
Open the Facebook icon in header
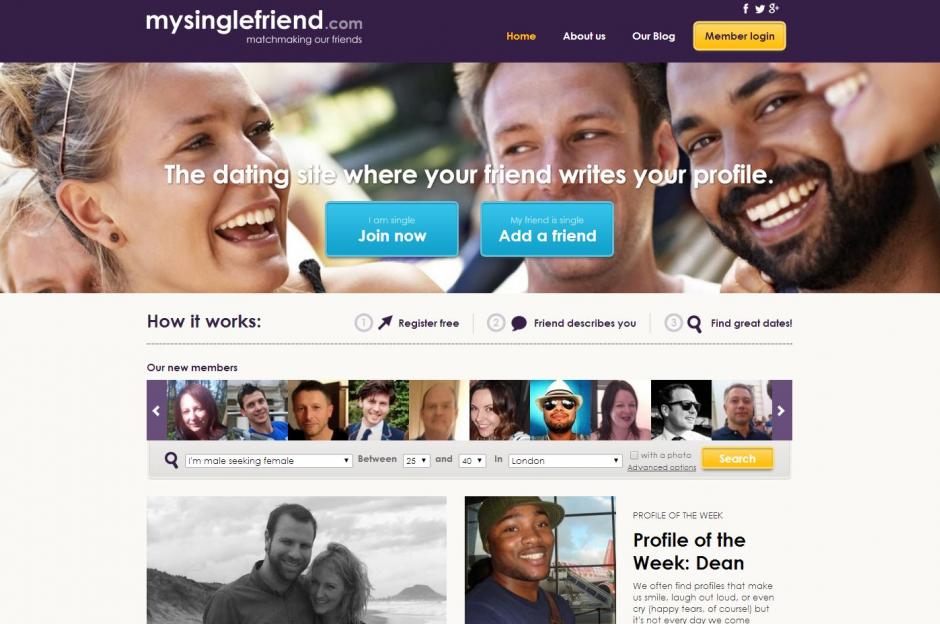746,8
